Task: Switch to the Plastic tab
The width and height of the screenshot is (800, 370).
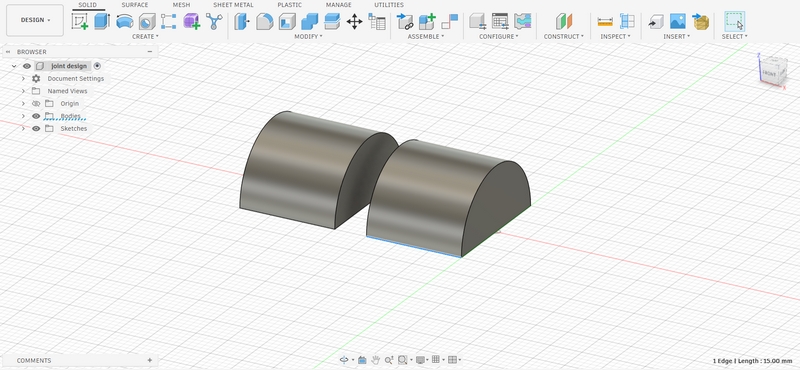Action: 290,5
